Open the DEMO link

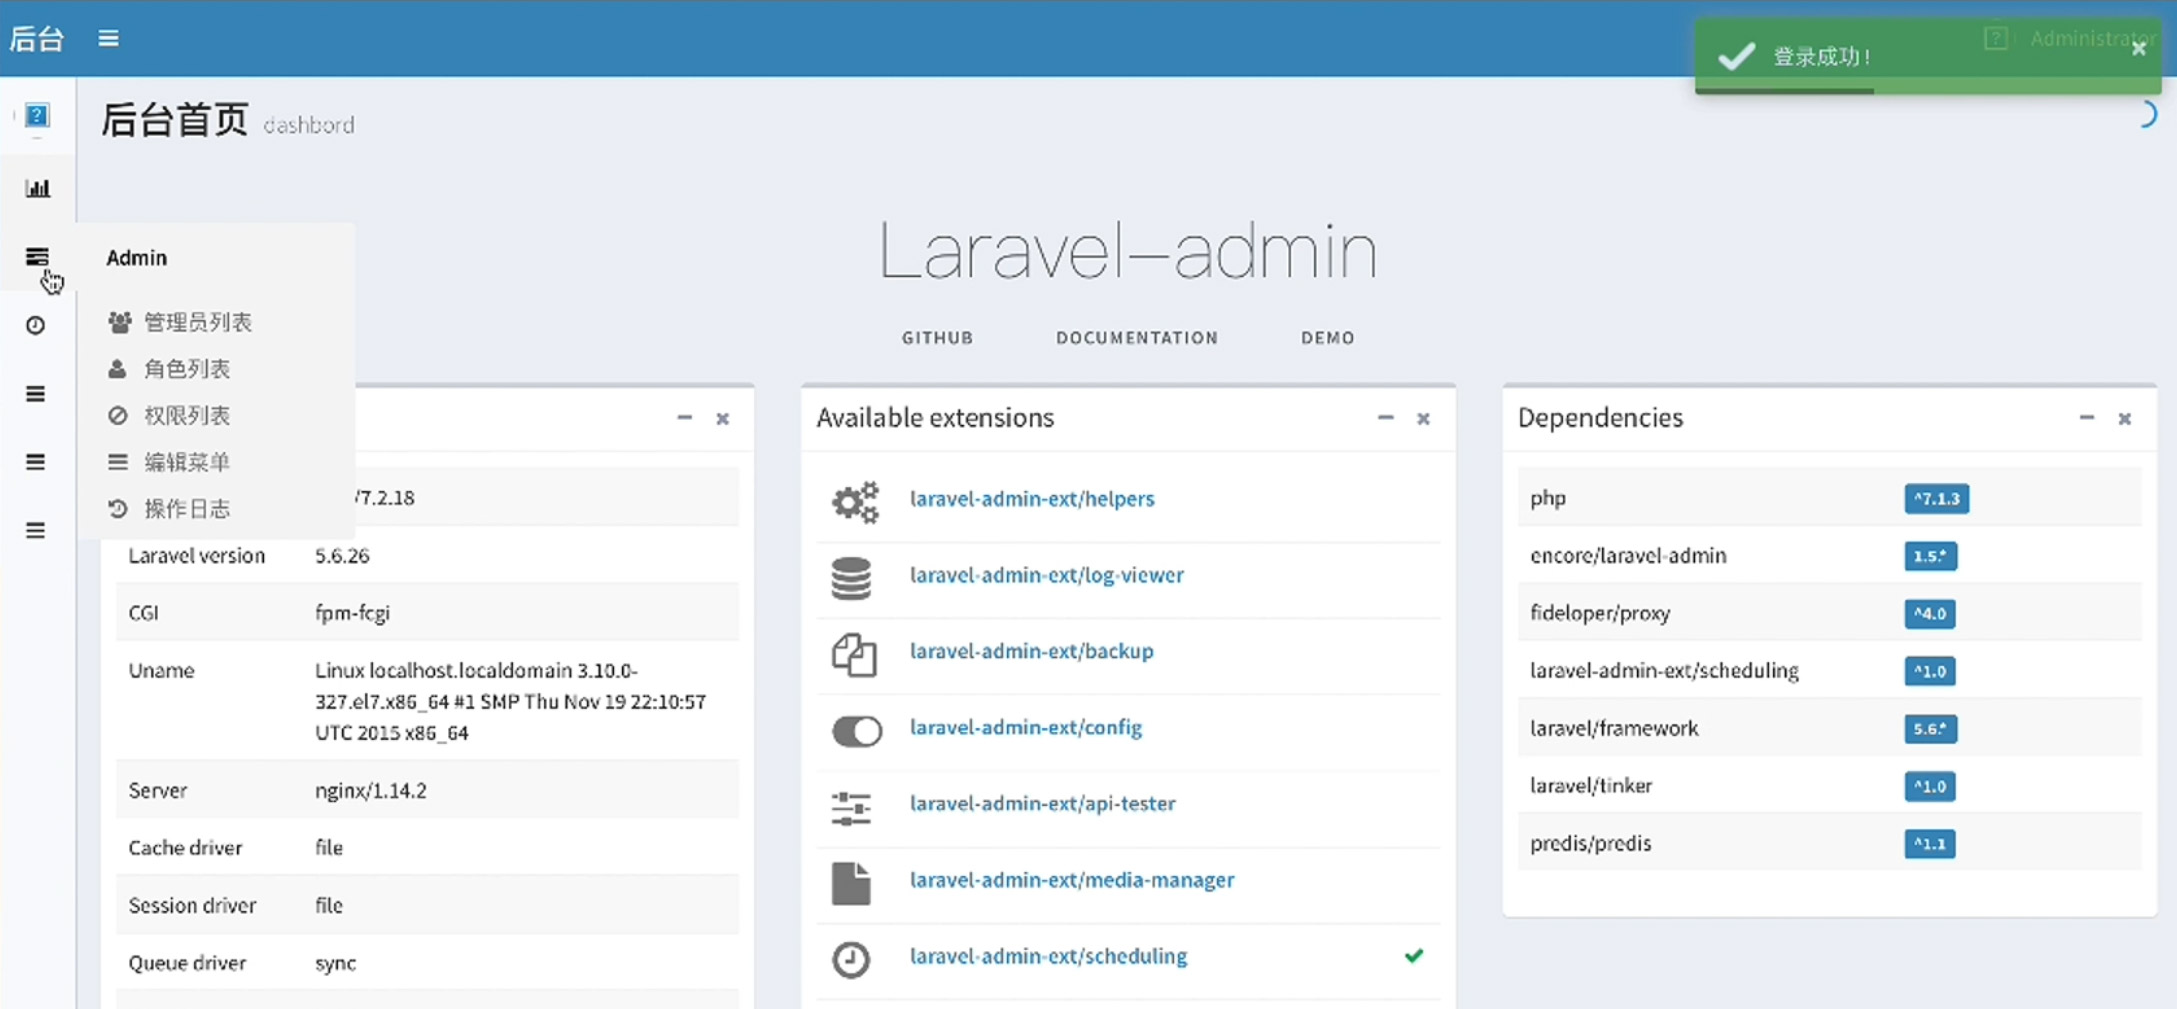click(1328, 338)
